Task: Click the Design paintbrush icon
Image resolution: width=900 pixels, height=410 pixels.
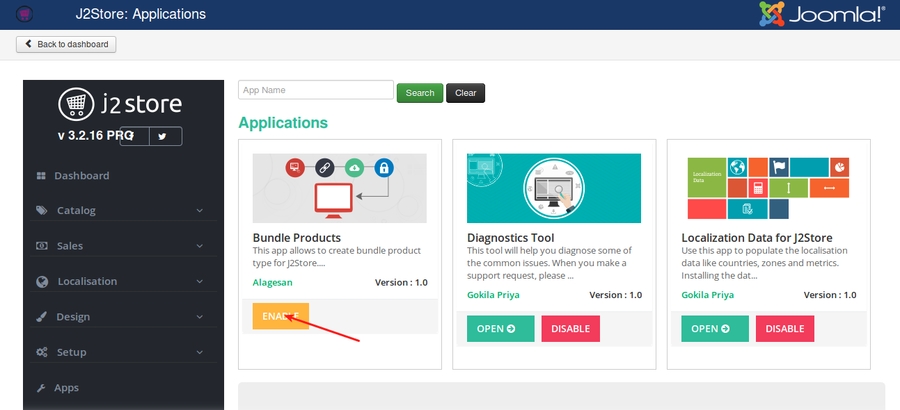Action: pyautogui.click(x=41, y=317)
